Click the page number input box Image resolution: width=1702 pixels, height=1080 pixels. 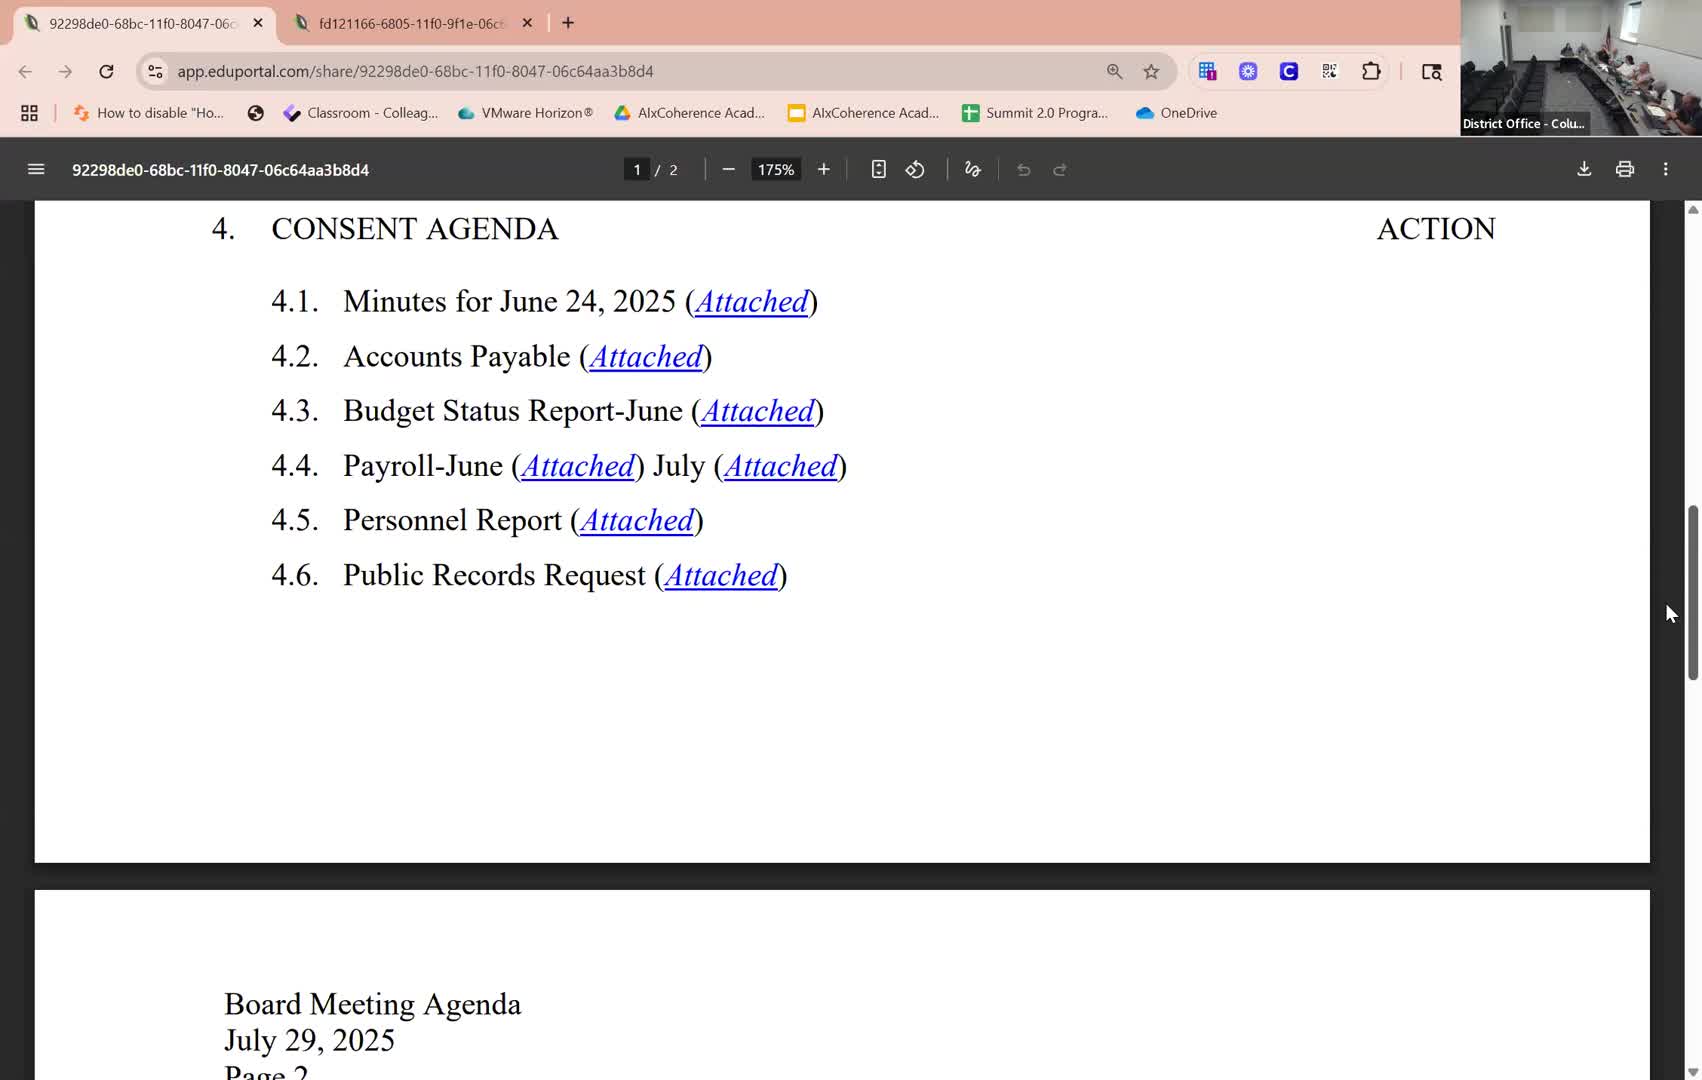(636, 170)
